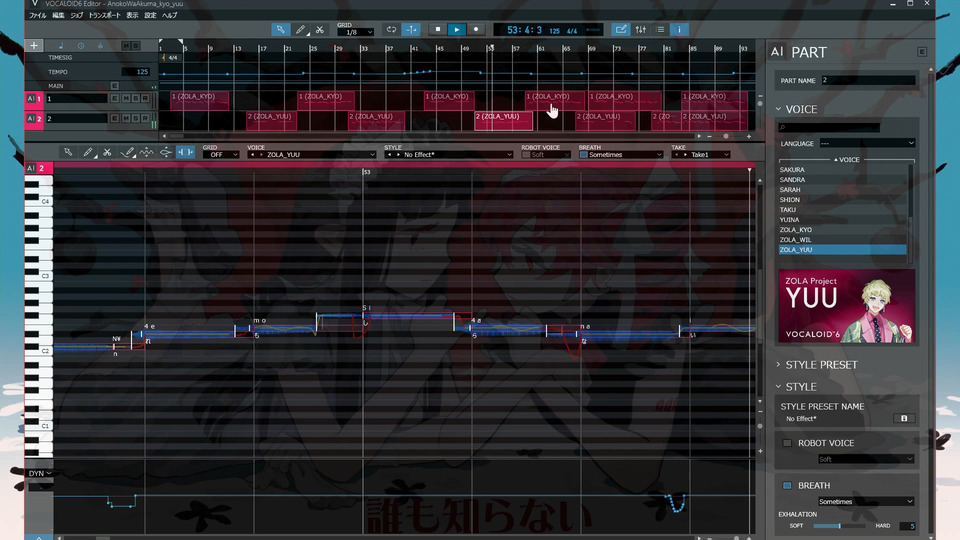Arm record on track 2
960x540 pixels.
145,118
